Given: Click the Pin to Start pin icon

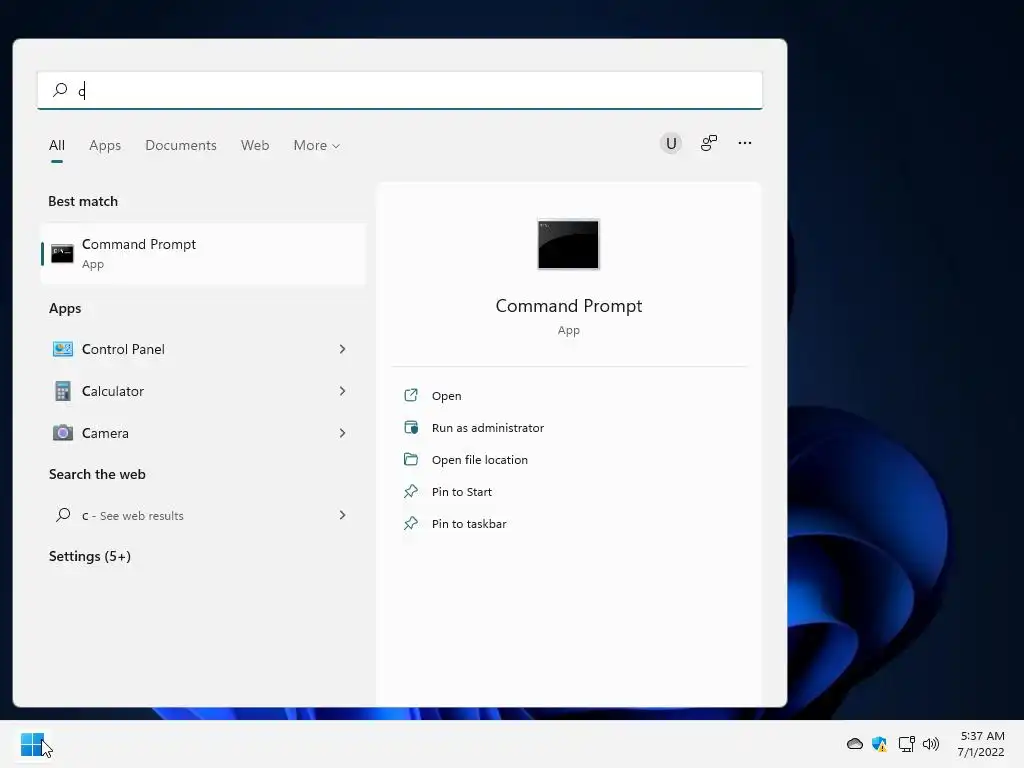Looking at the screenshot, I should click(x=411, y=491).
